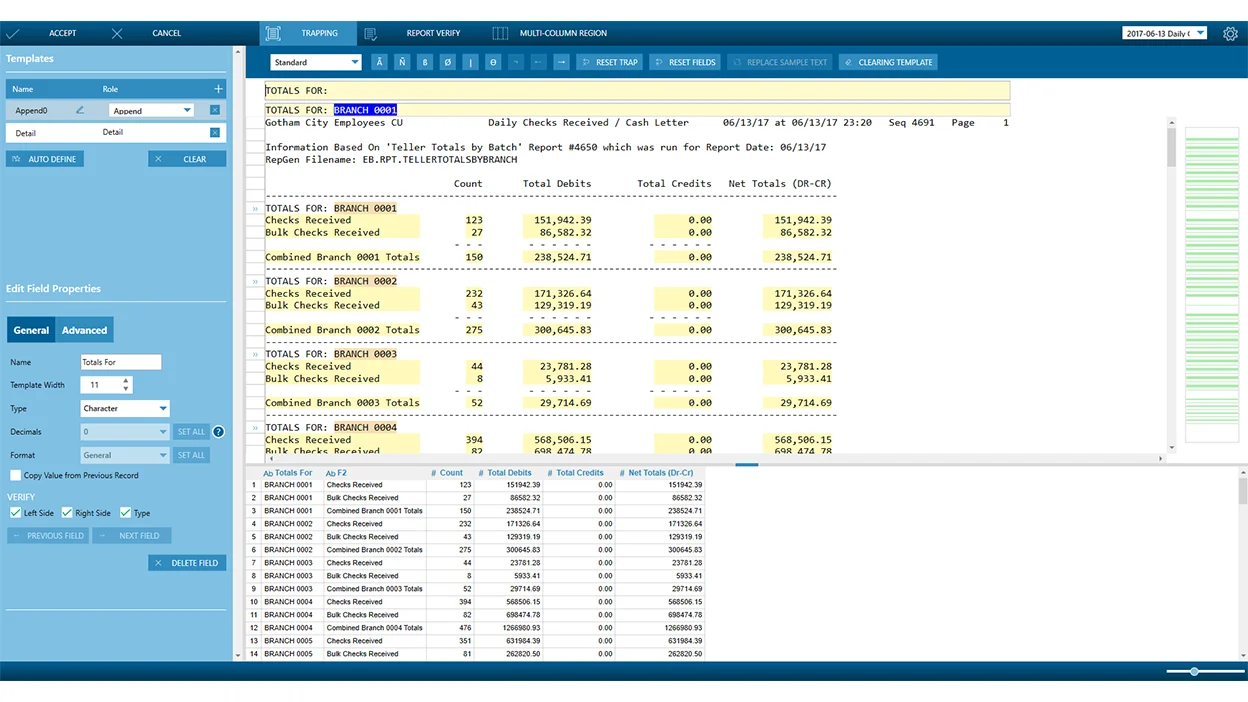Click the help question mark beside Decimals
Screen dimensions: 1248x702
(218, 432)
